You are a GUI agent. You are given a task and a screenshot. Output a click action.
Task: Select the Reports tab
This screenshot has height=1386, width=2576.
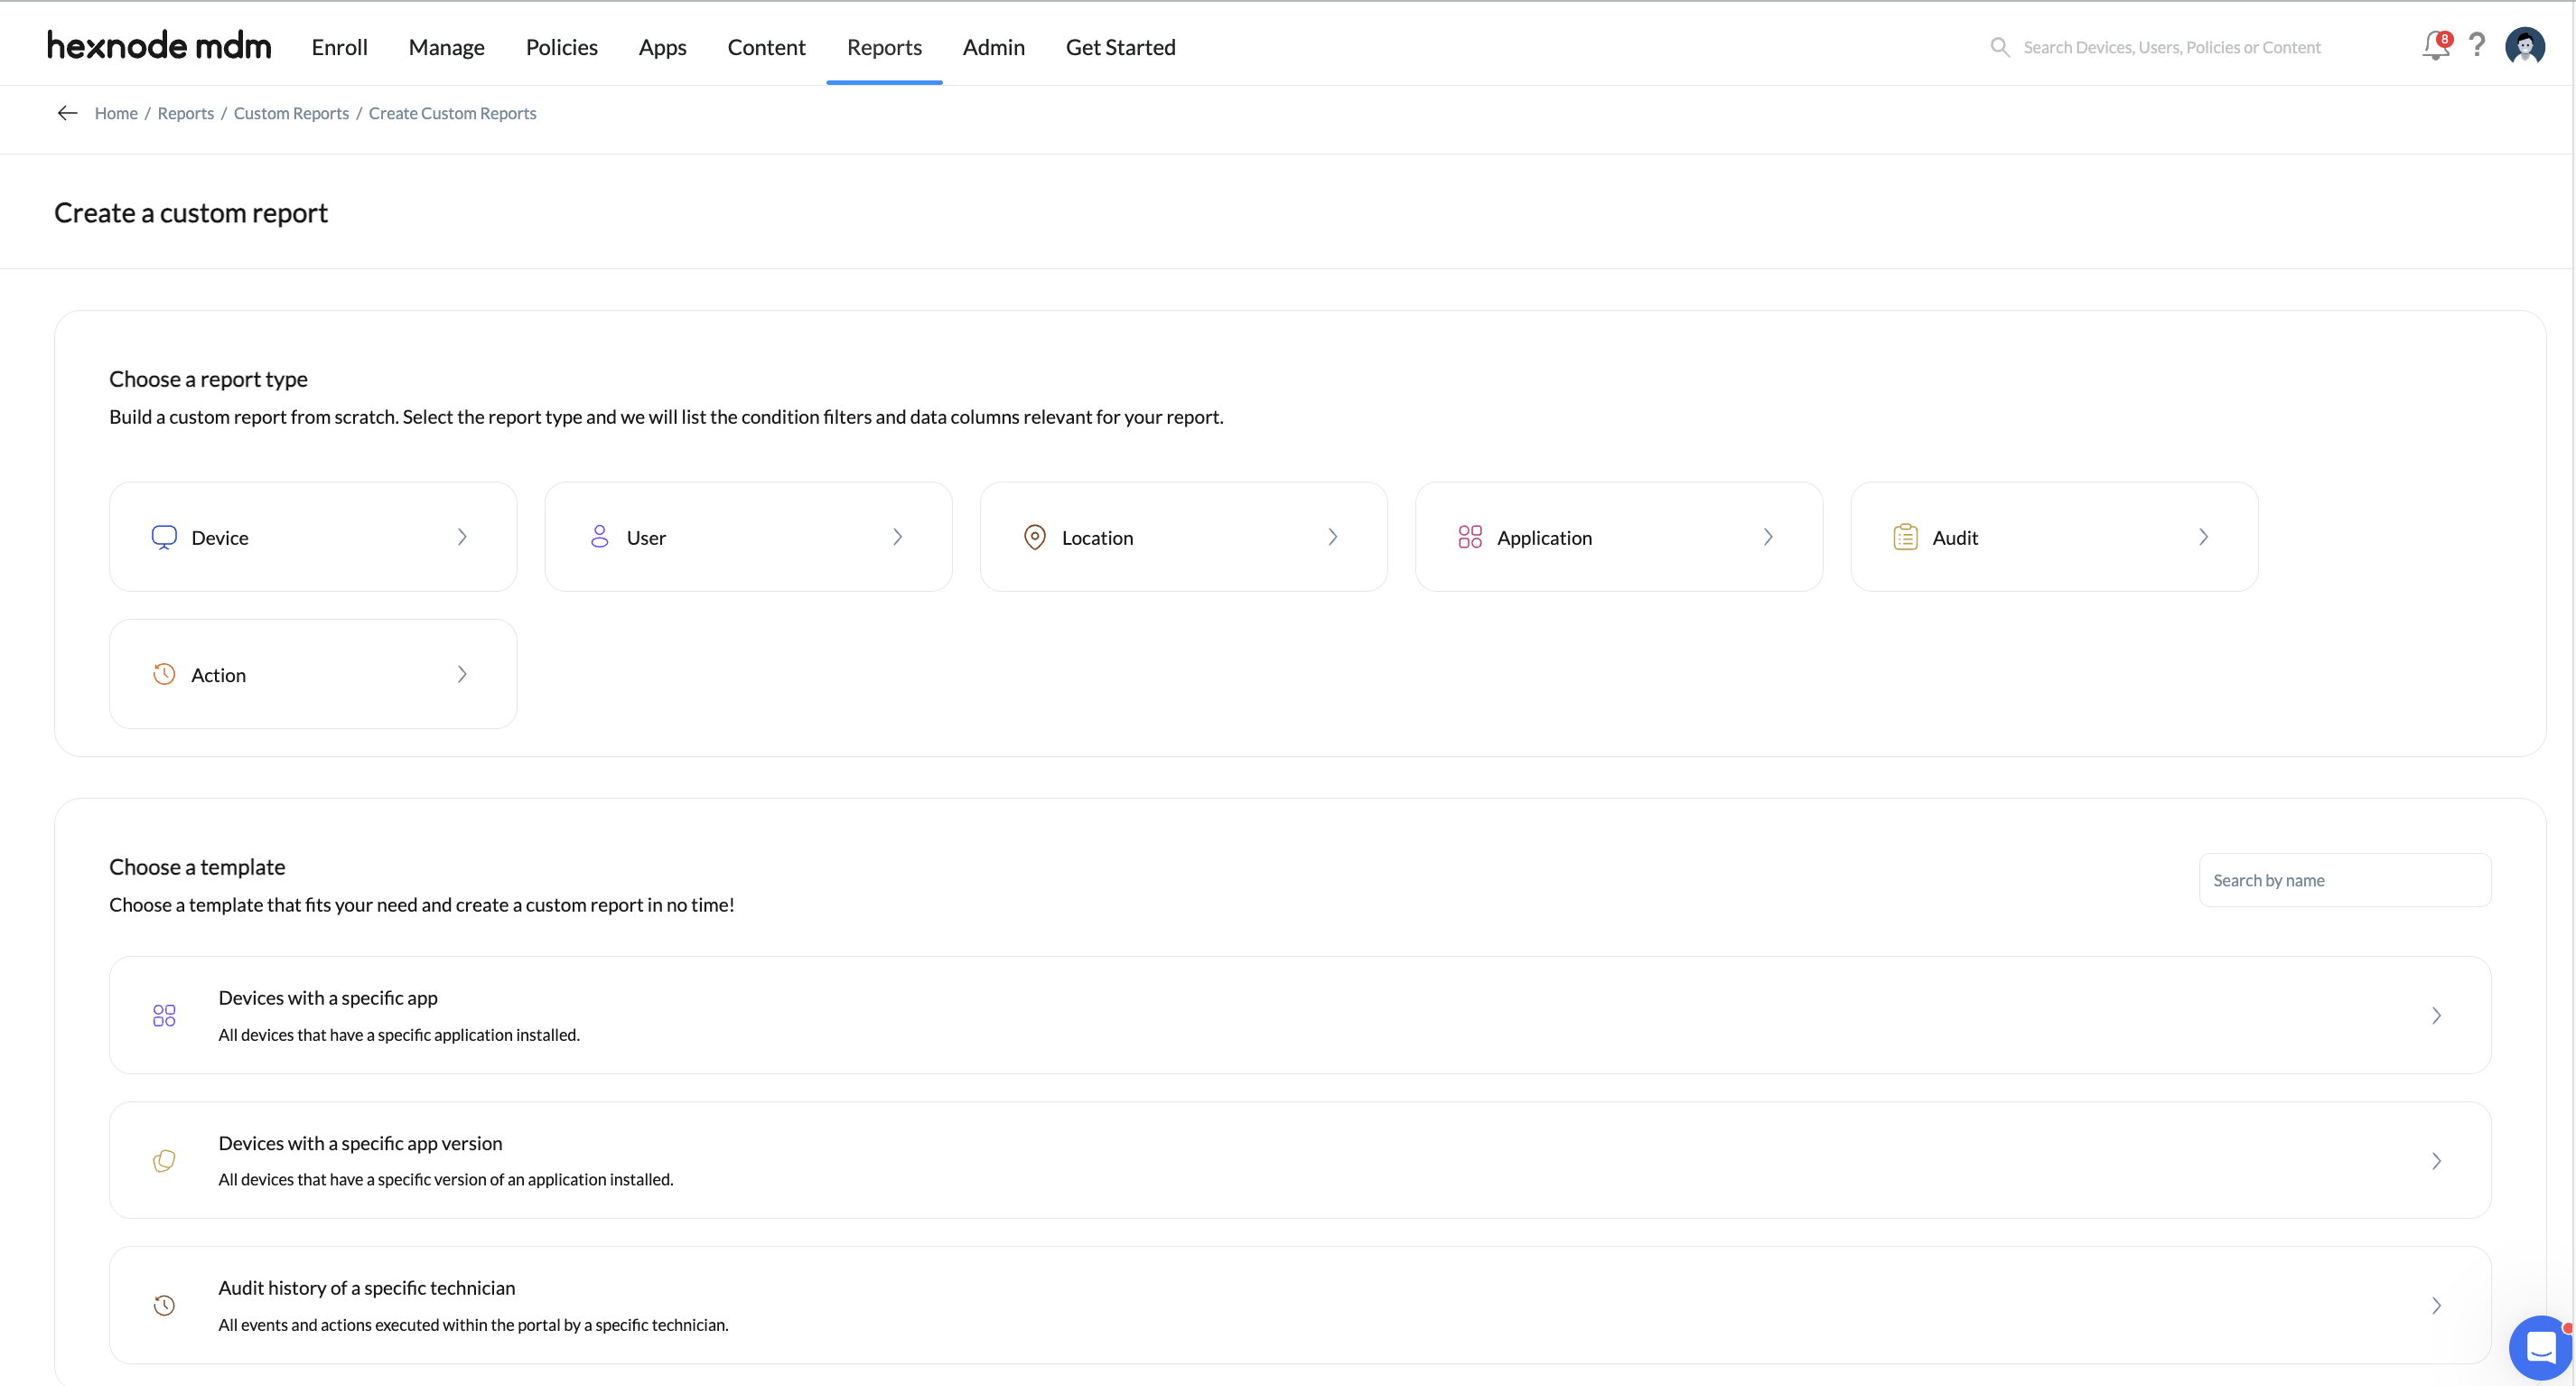click(885, 47)
